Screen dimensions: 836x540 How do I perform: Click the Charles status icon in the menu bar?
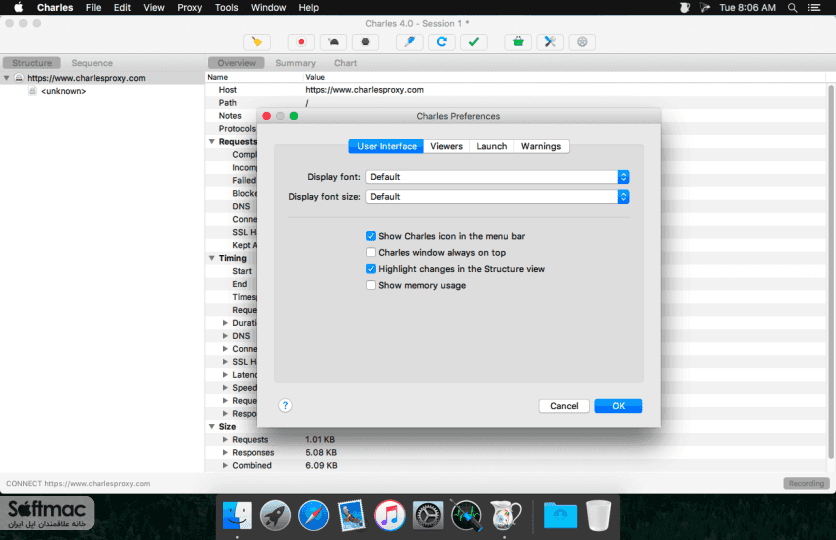[685, 7]
